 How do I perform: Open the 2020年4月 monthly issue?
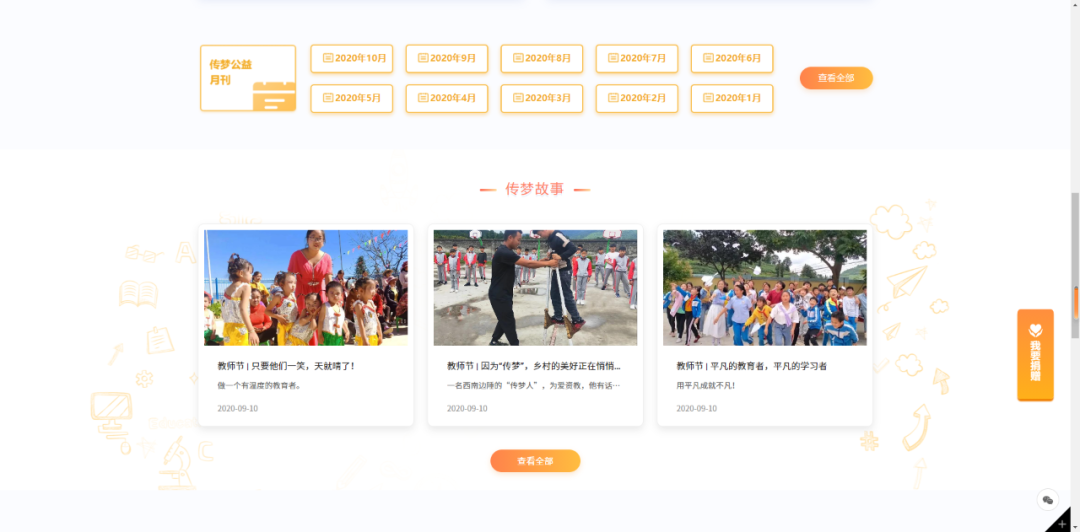coord(446,98)
